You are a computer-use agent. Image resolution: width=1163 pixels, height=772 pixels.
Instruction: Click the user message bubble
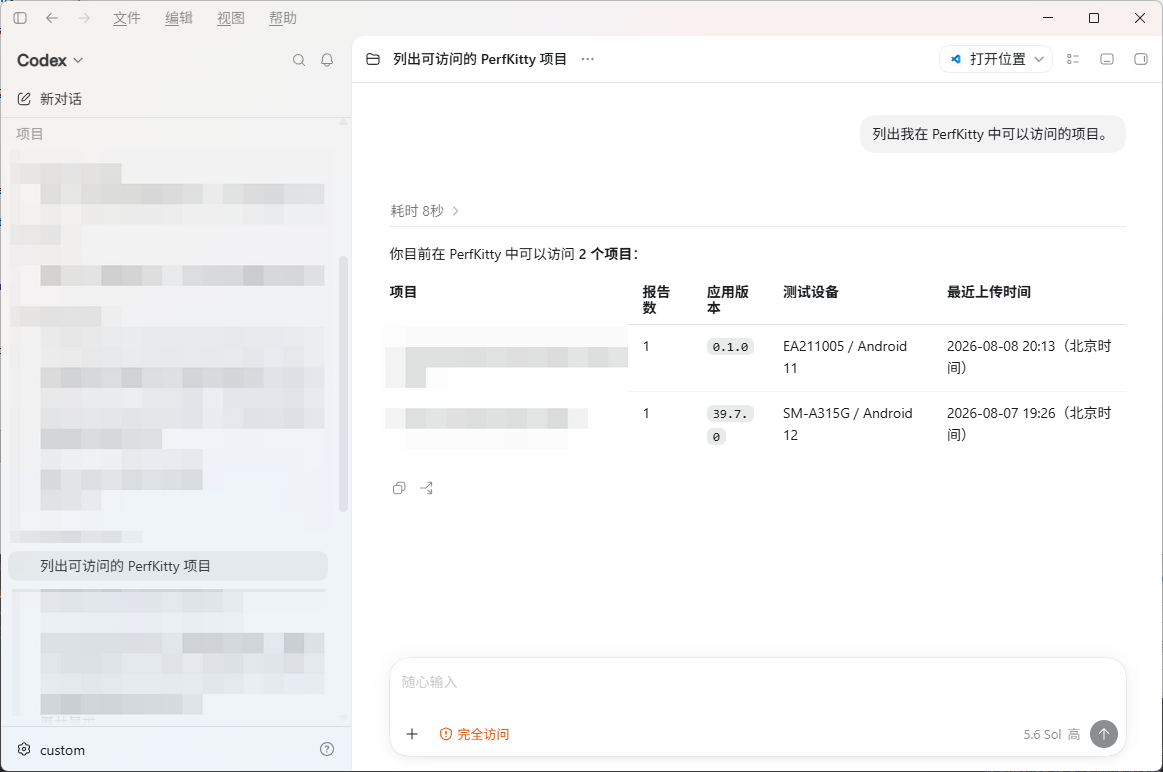tap(992, 134)
